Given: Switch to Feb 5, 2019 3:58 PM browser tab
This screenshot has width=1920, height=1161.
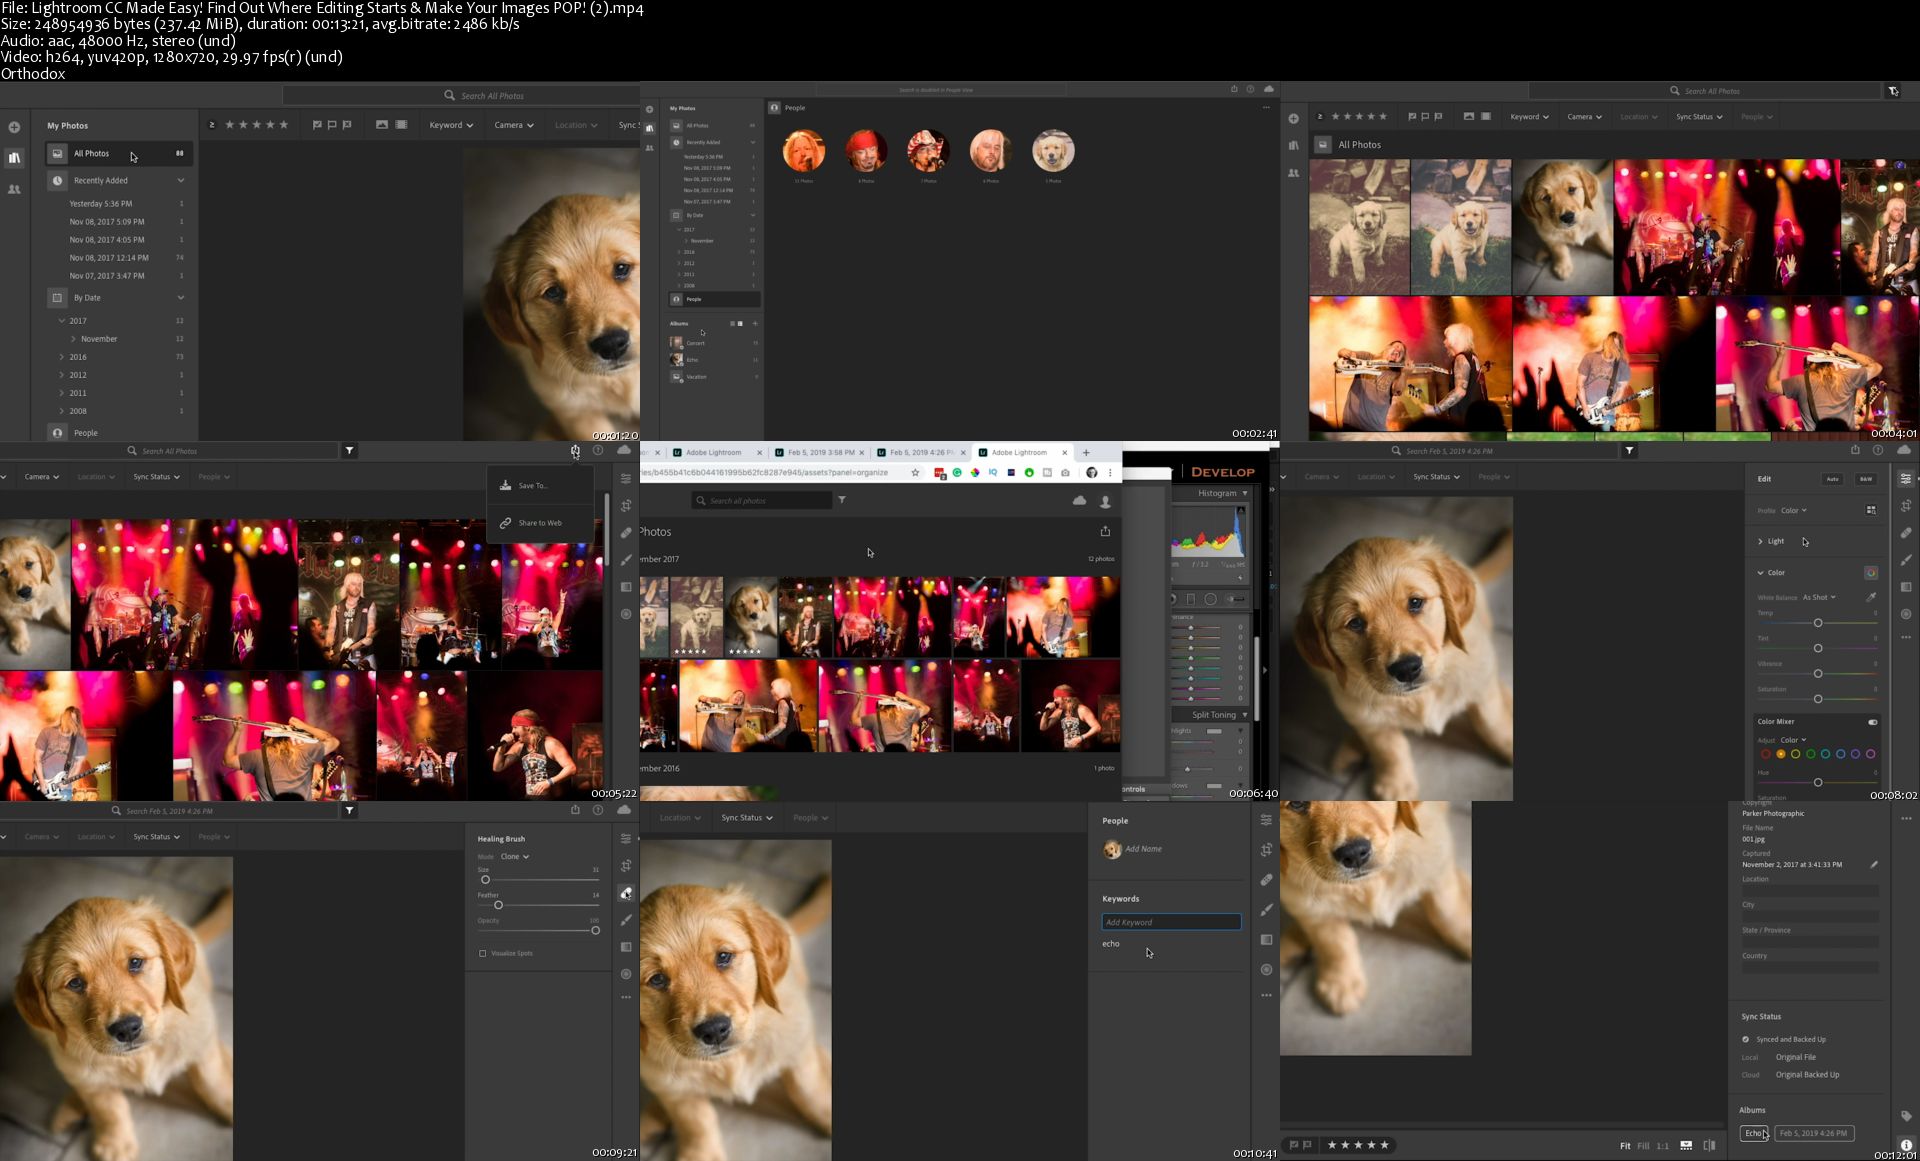Looking at the screenshot, I should click(x=820, y=453).
